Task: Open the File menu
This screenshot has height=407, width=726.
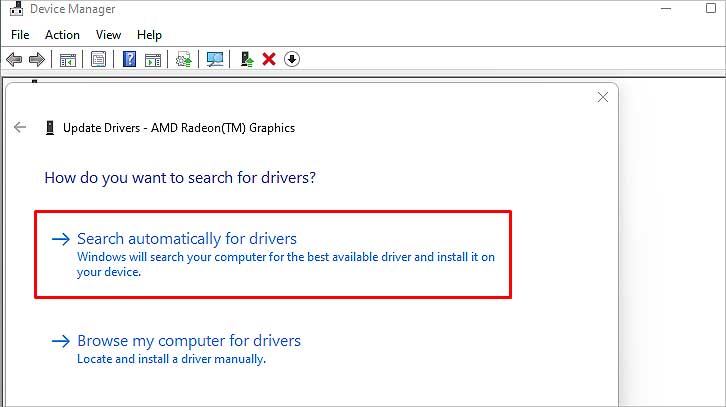Action: point(20,35)
